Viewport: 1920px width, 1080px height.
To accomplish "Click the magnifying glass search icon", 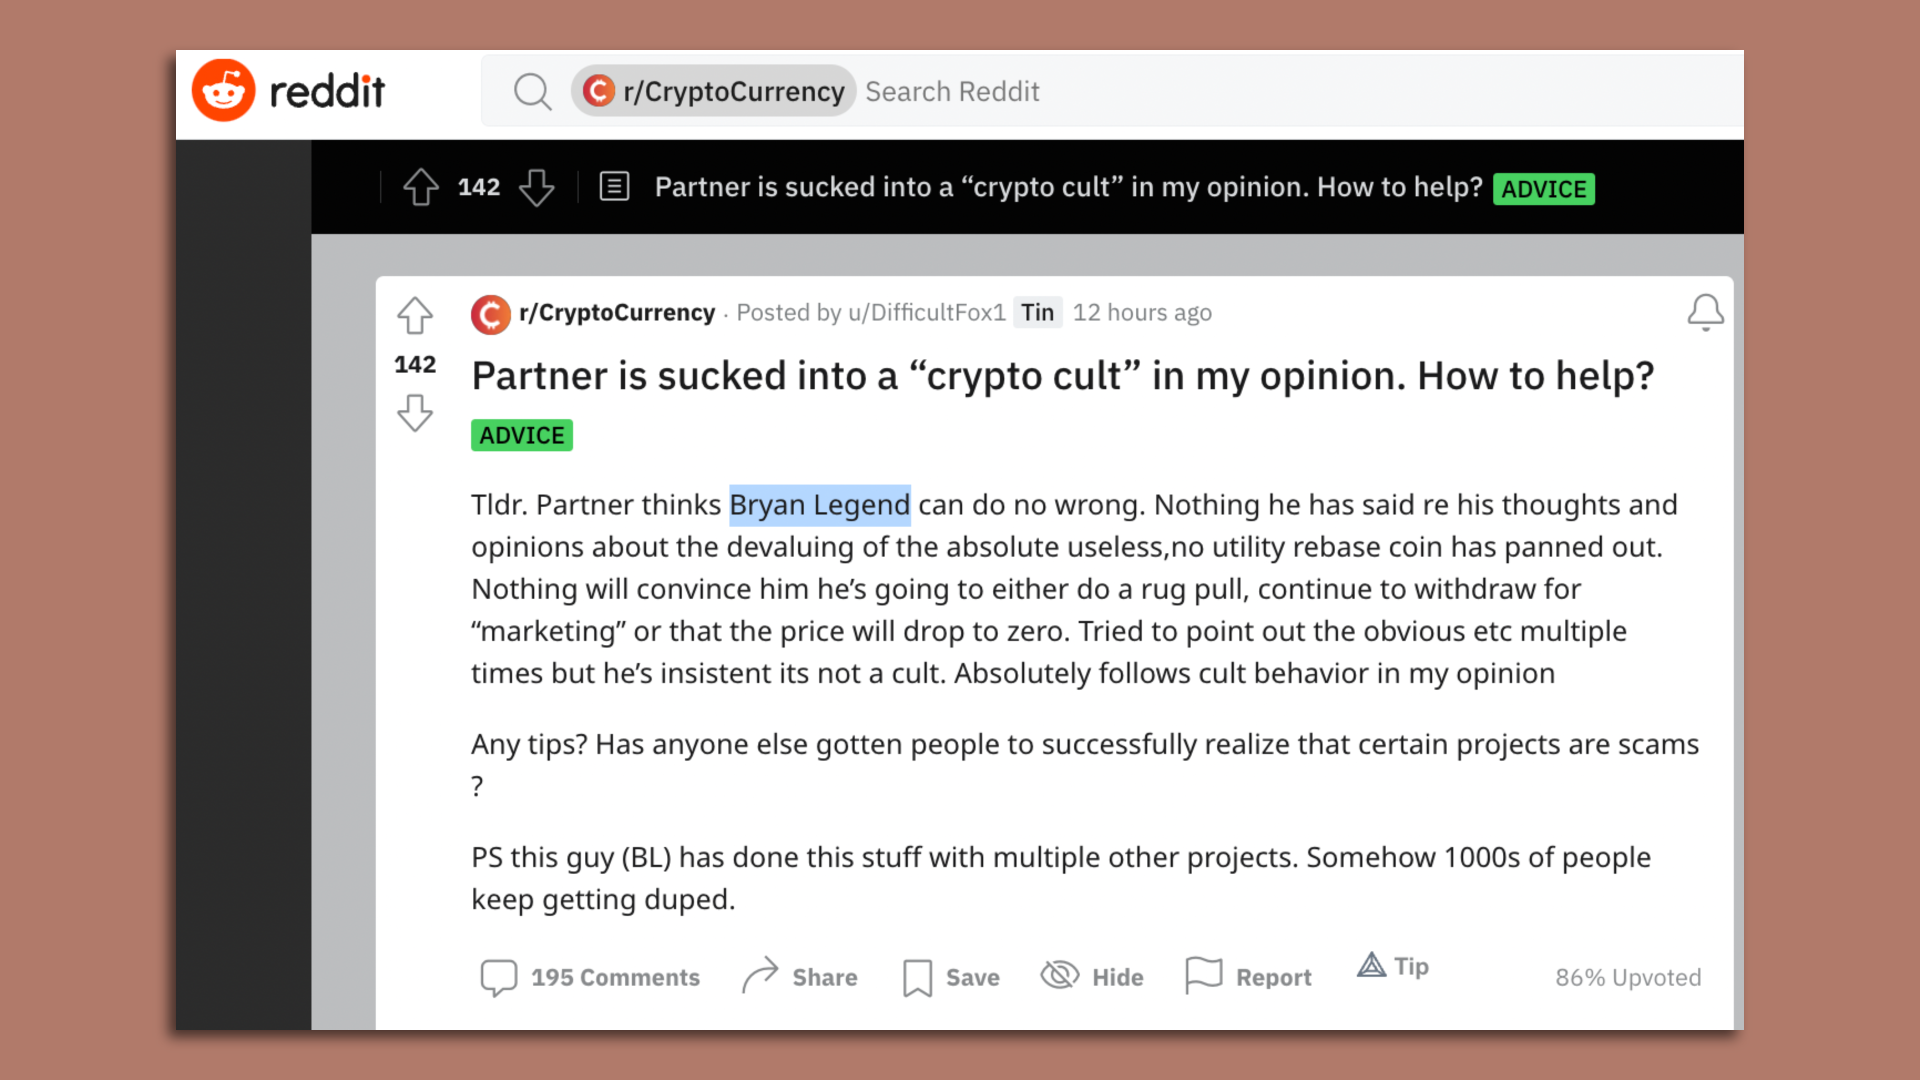I will coord(533,90).
